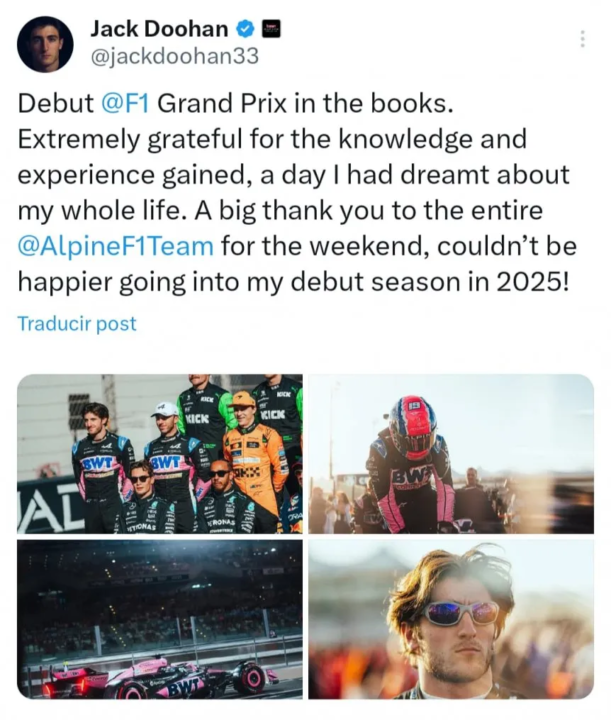Open Jack Doohan's profile avatar

(x=45, y=44)
